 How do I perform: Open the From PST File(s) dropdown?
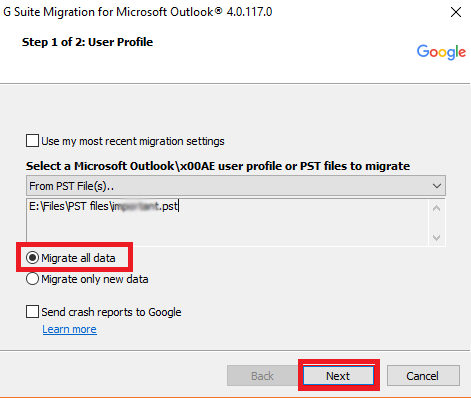236,186
